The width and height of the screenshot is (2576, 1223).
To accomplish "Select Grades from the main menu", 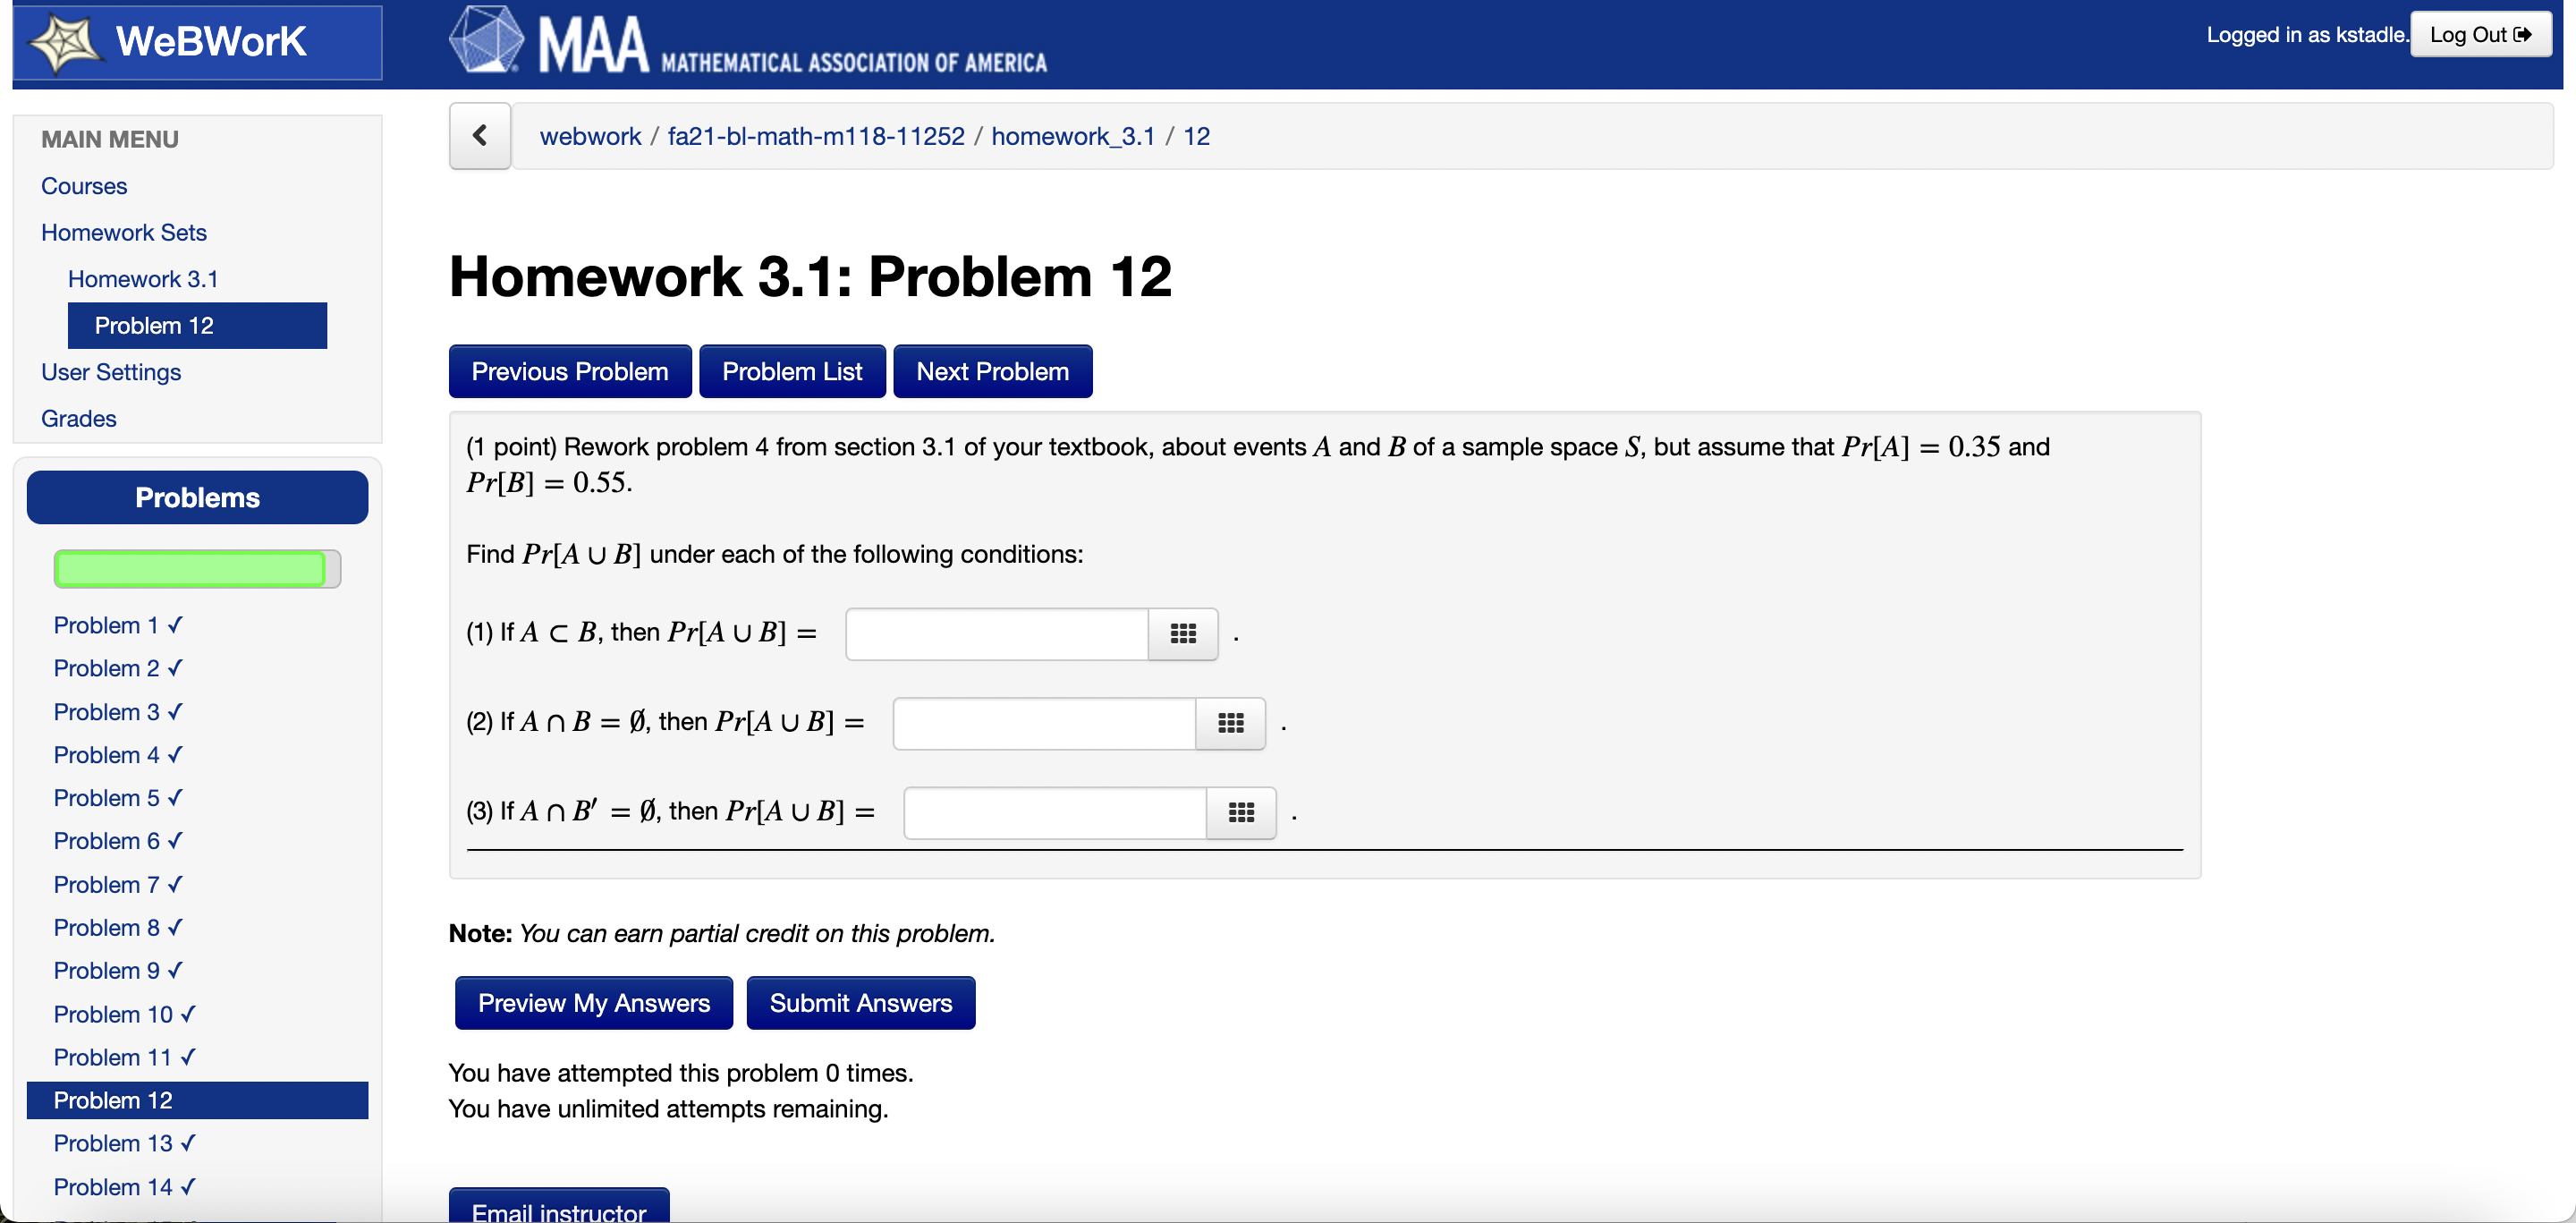I will 78,418.
